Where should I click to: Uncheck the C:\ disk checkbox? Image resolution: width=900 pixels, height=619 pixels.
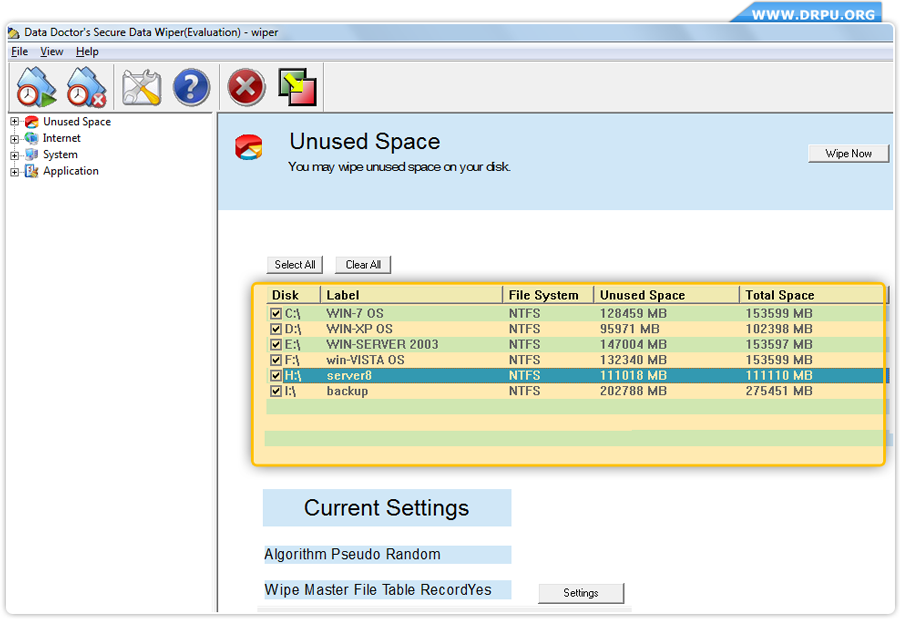pyautogui.click(x=276, y=314)
